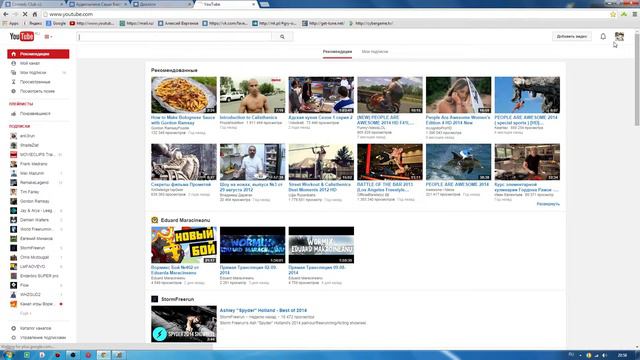Click Развернуть to expand recommendations
The height and width of the screenshot is (360, 640).
548,204
